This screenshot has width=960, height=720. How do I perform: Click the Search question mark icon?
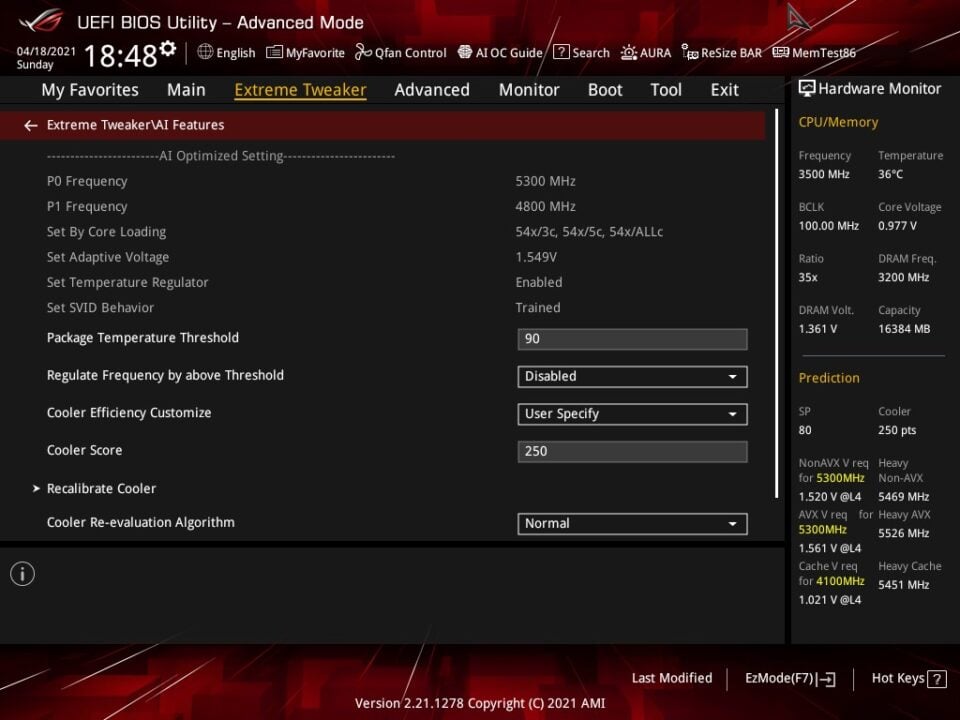(x=561, y=52)
